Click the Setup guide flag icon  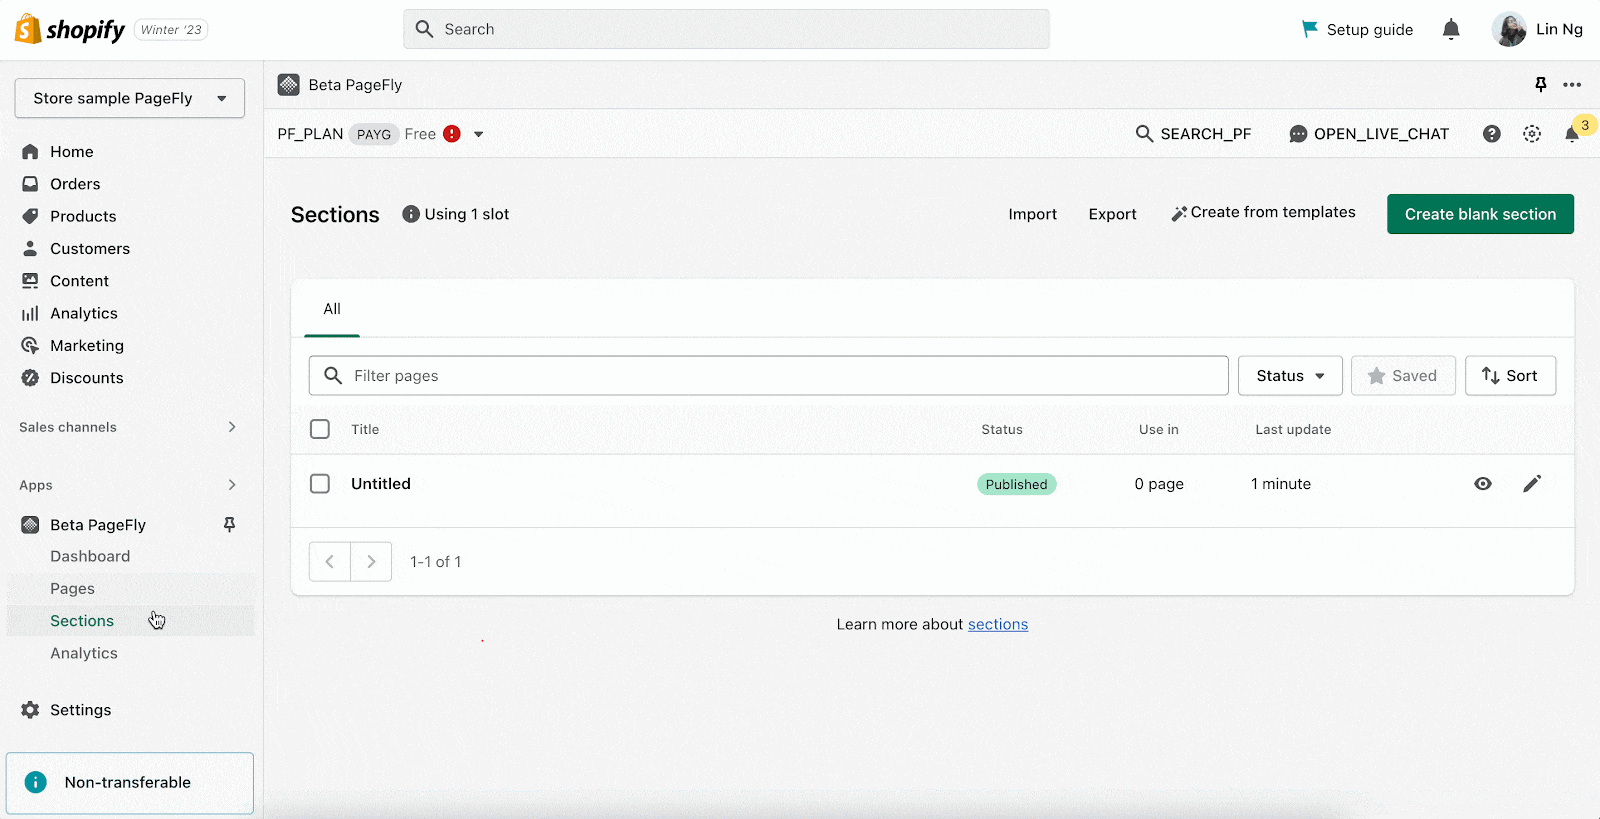[1309, 29]
